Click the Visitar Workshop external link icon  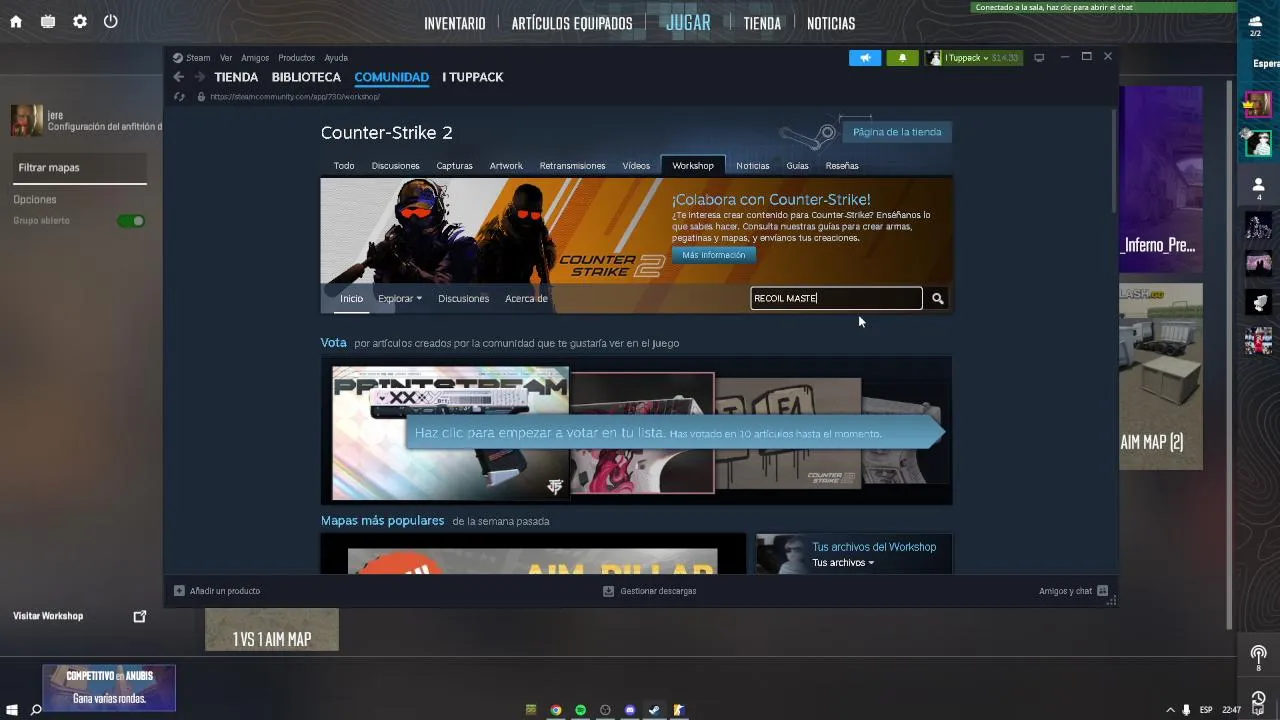coord(140,616)
